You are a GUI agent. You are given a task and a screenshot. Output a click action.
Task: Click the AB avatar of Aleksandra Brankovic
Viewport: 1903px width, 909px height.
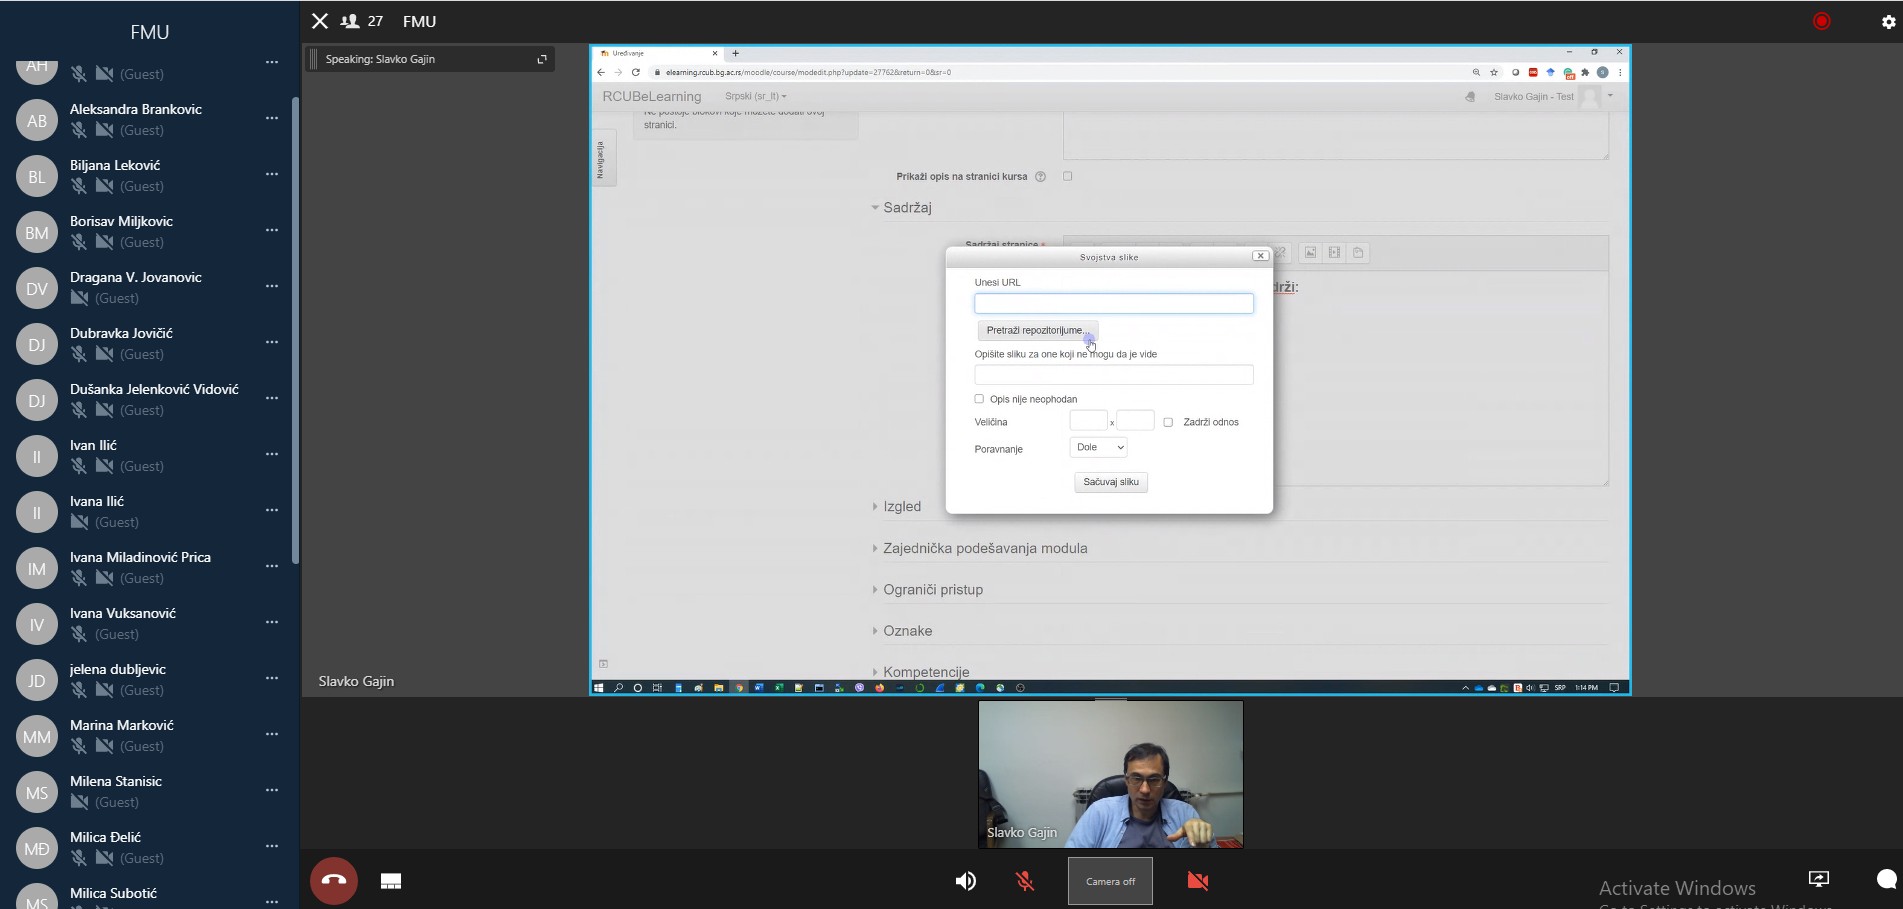click(37, 121)
